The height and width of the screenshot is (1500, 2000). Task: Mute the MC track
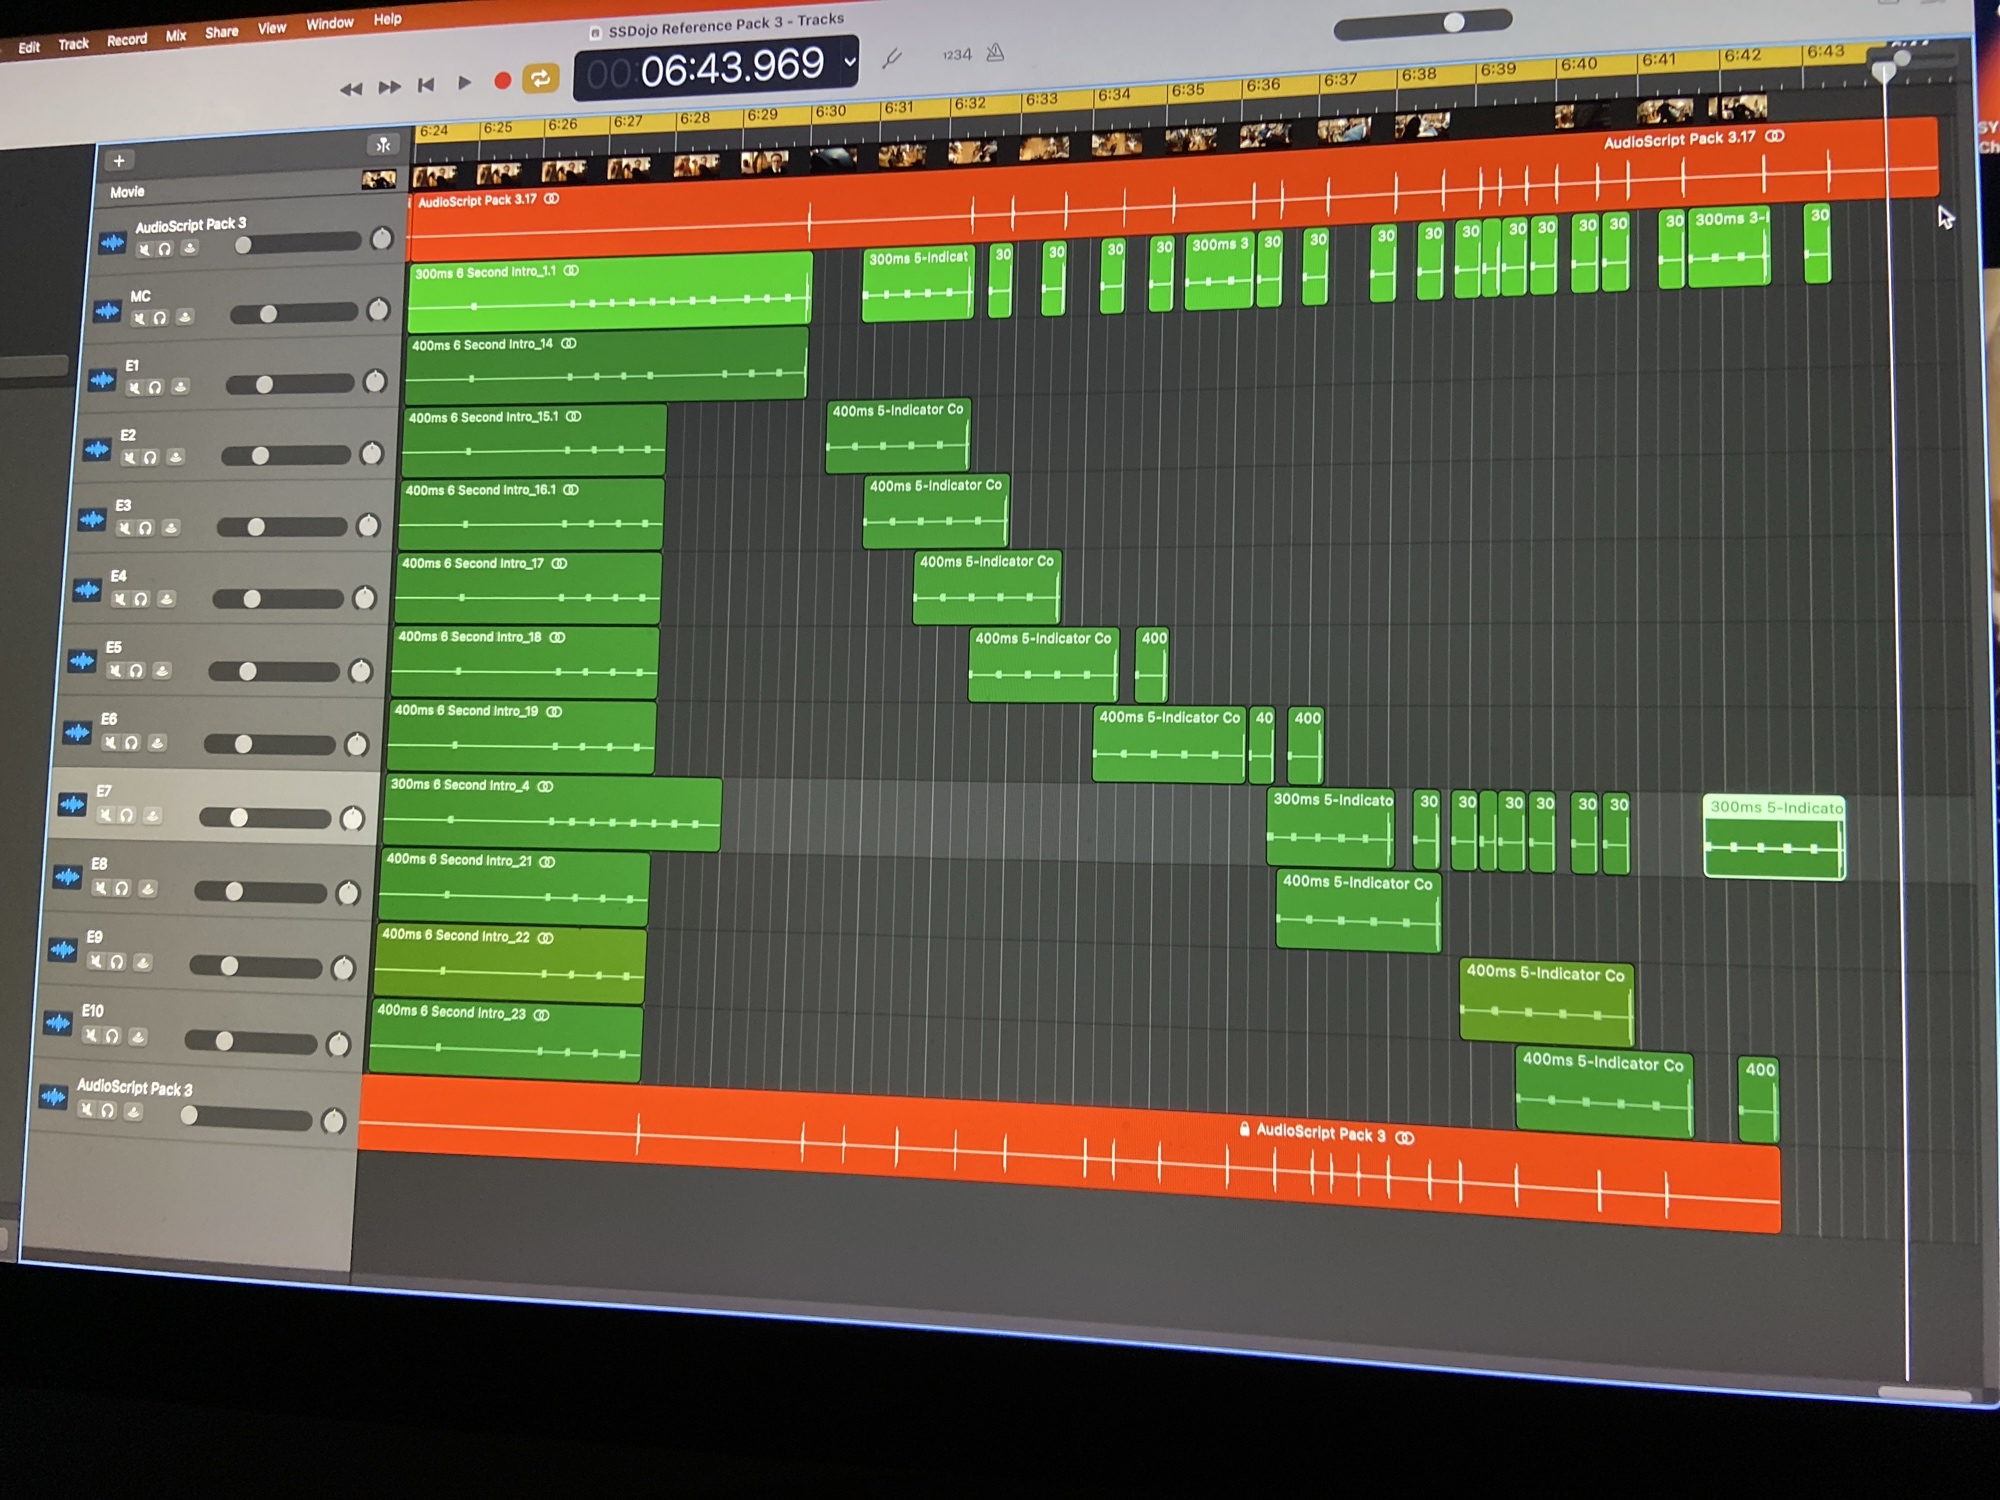[139, 319]
